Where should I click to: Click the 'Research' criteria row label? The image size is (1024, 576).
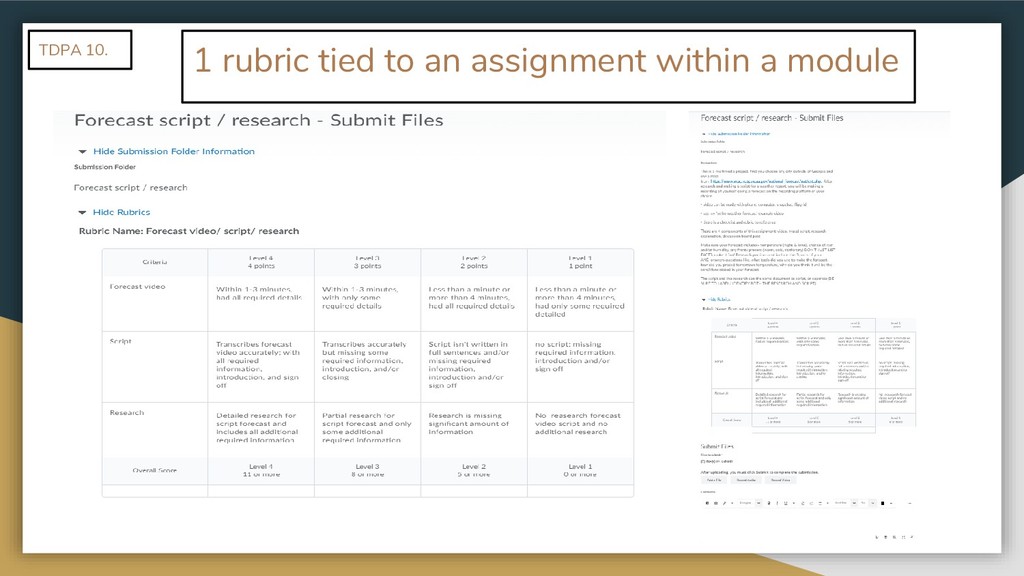click(x=127, y=413)
